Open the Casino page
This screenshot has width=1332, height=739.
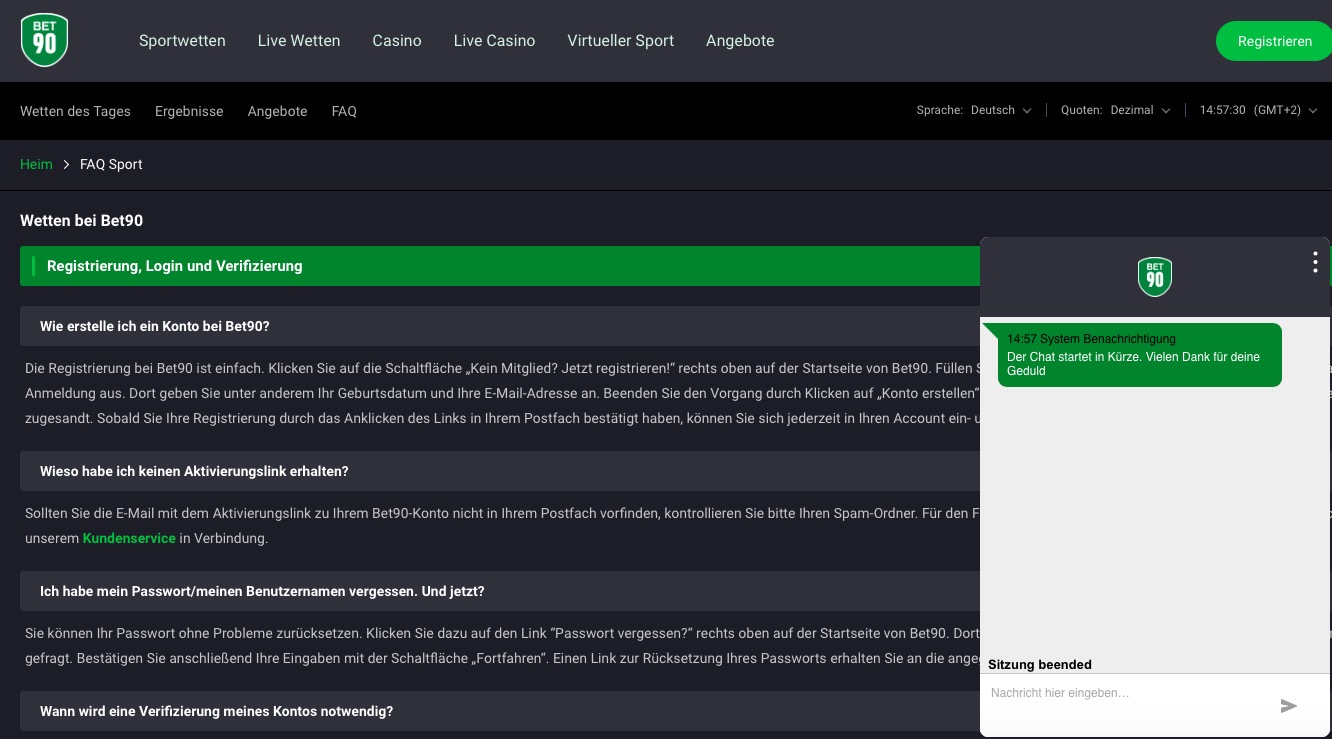pos(397,41)
